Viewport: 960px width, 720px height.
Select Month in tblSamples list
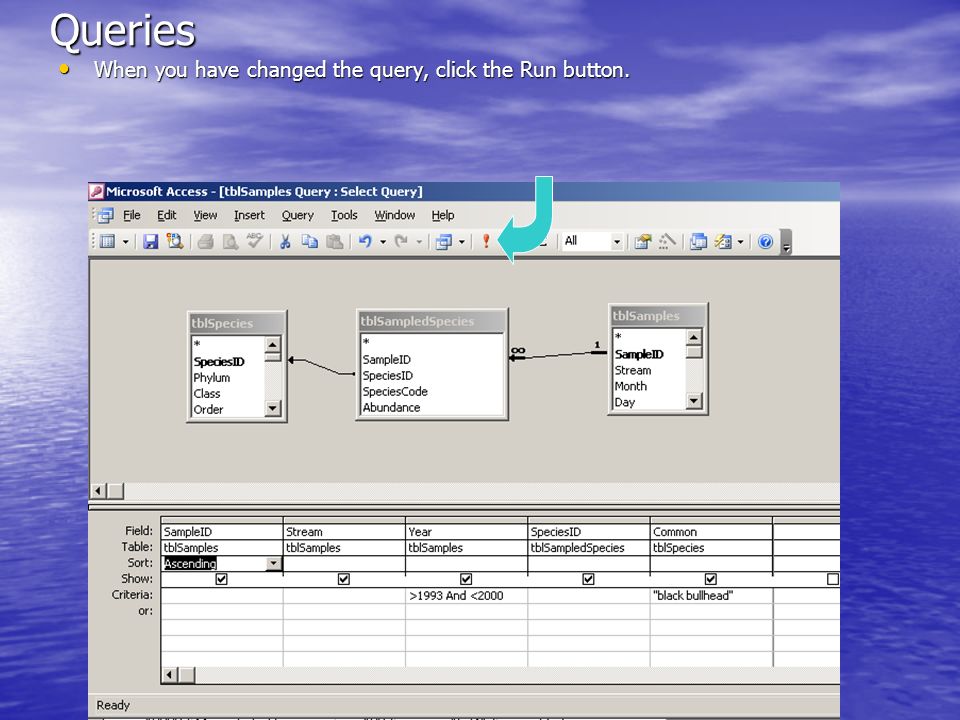point(631,386)
